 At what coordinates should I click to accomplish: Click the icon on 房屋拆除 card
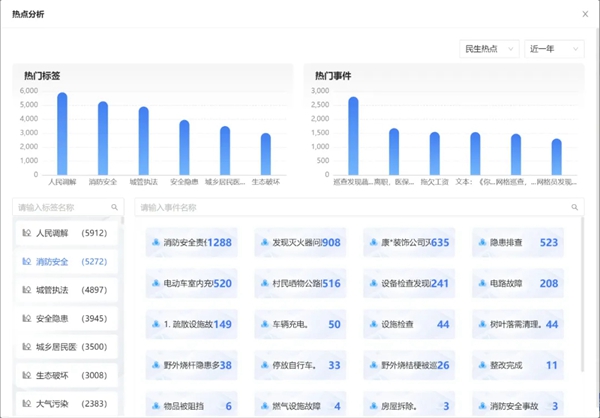tap(373, 406)
